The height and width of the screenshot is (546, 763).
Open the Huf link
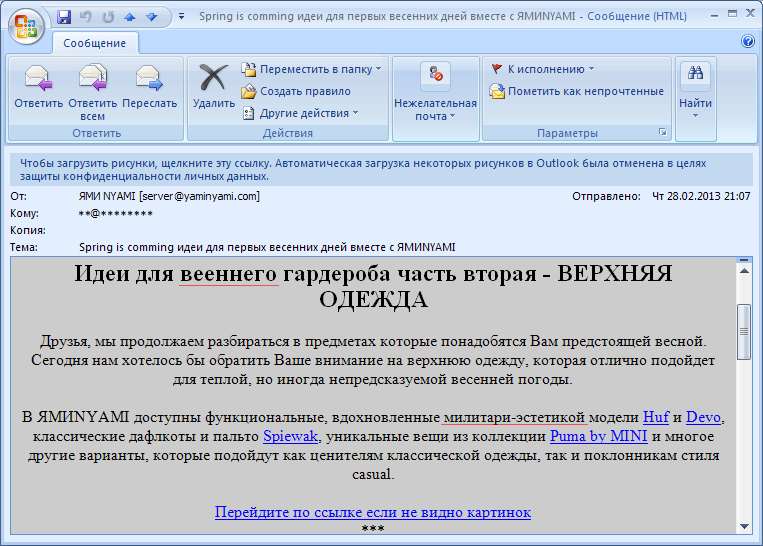click(x=655, y=417)
